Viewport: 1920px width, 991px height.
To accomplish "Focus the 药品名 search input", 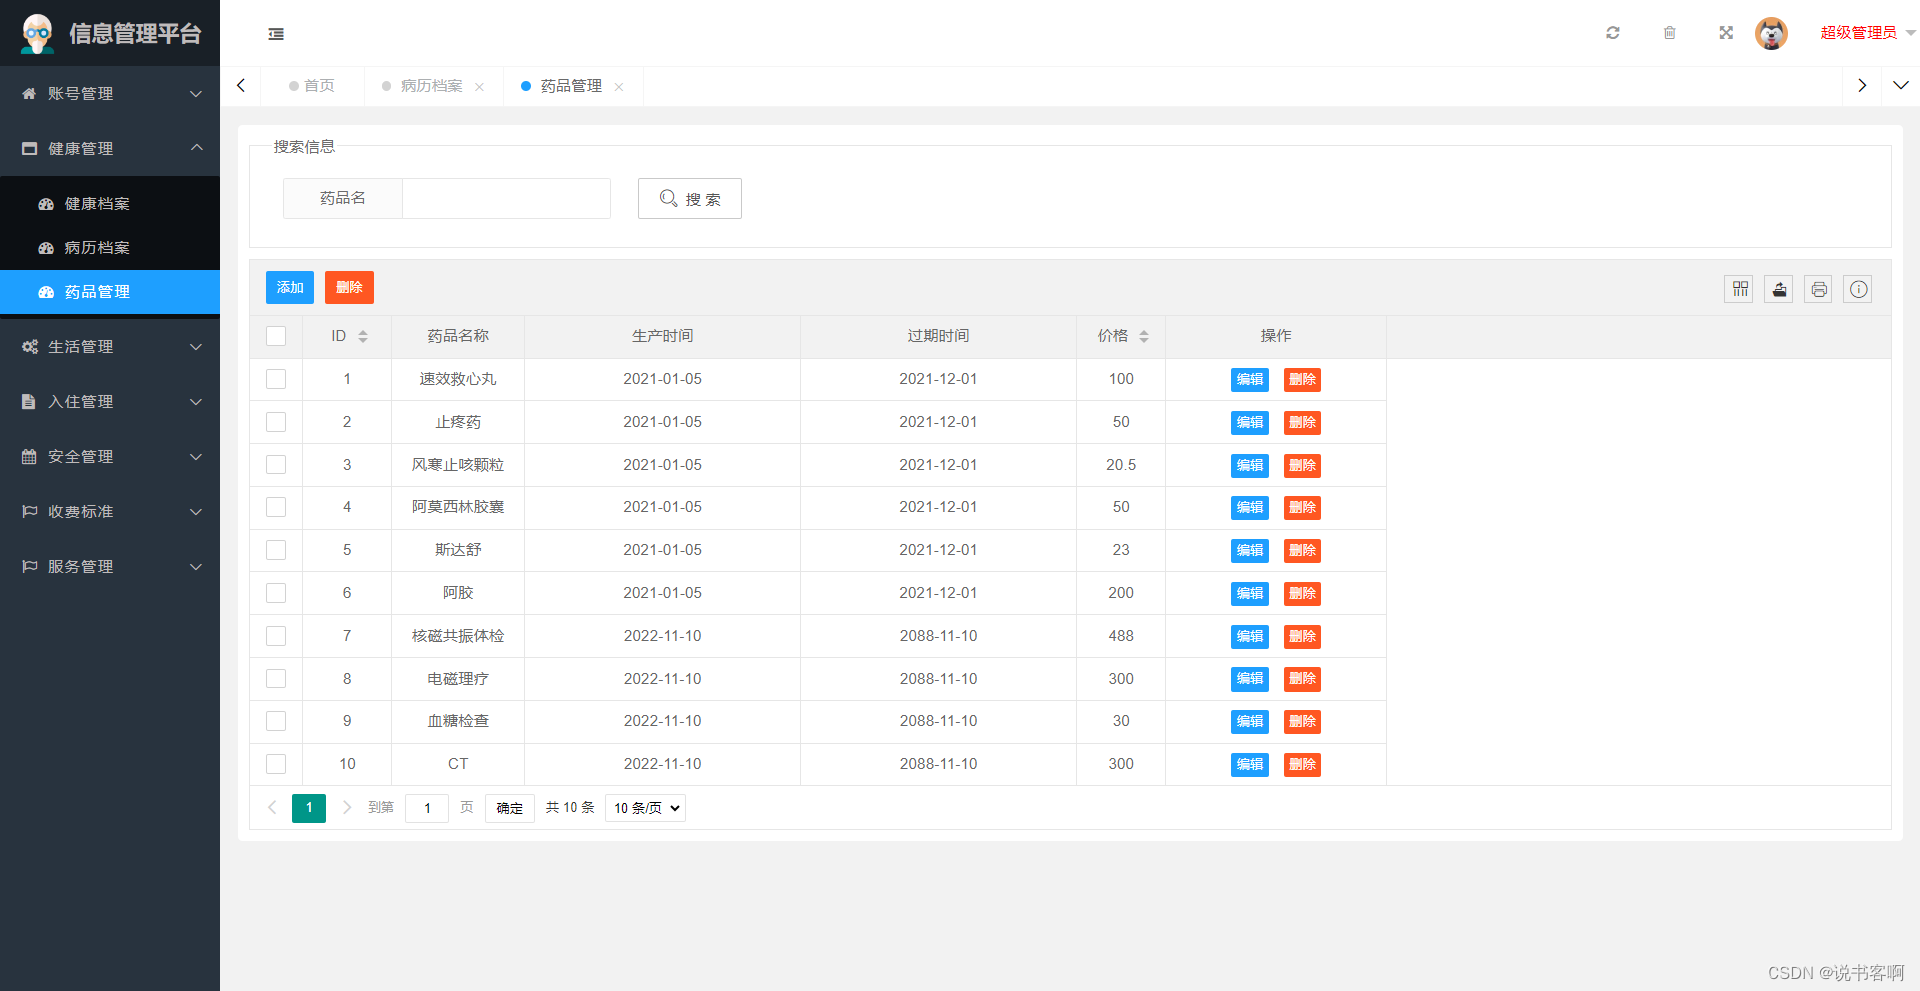I will tap(506, 198).
